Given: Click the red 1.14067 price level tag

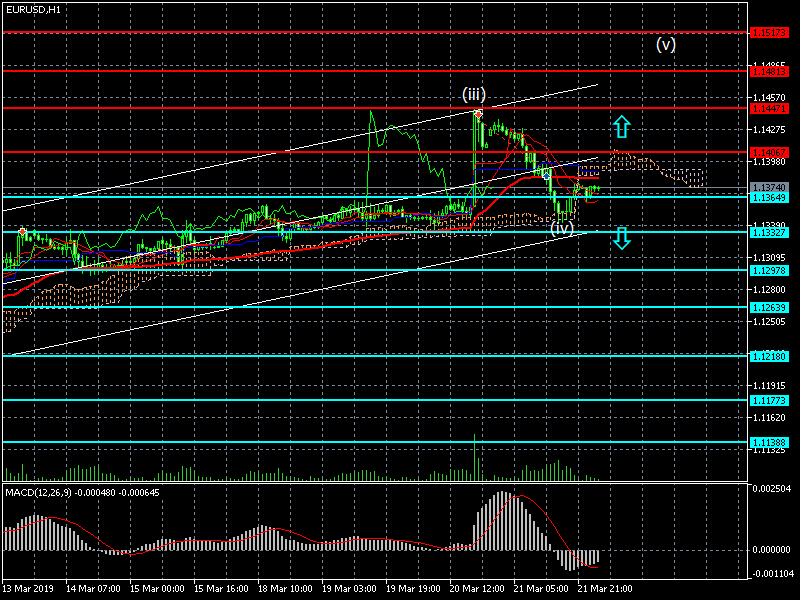Looking at the screenshot, I should 769,153.
